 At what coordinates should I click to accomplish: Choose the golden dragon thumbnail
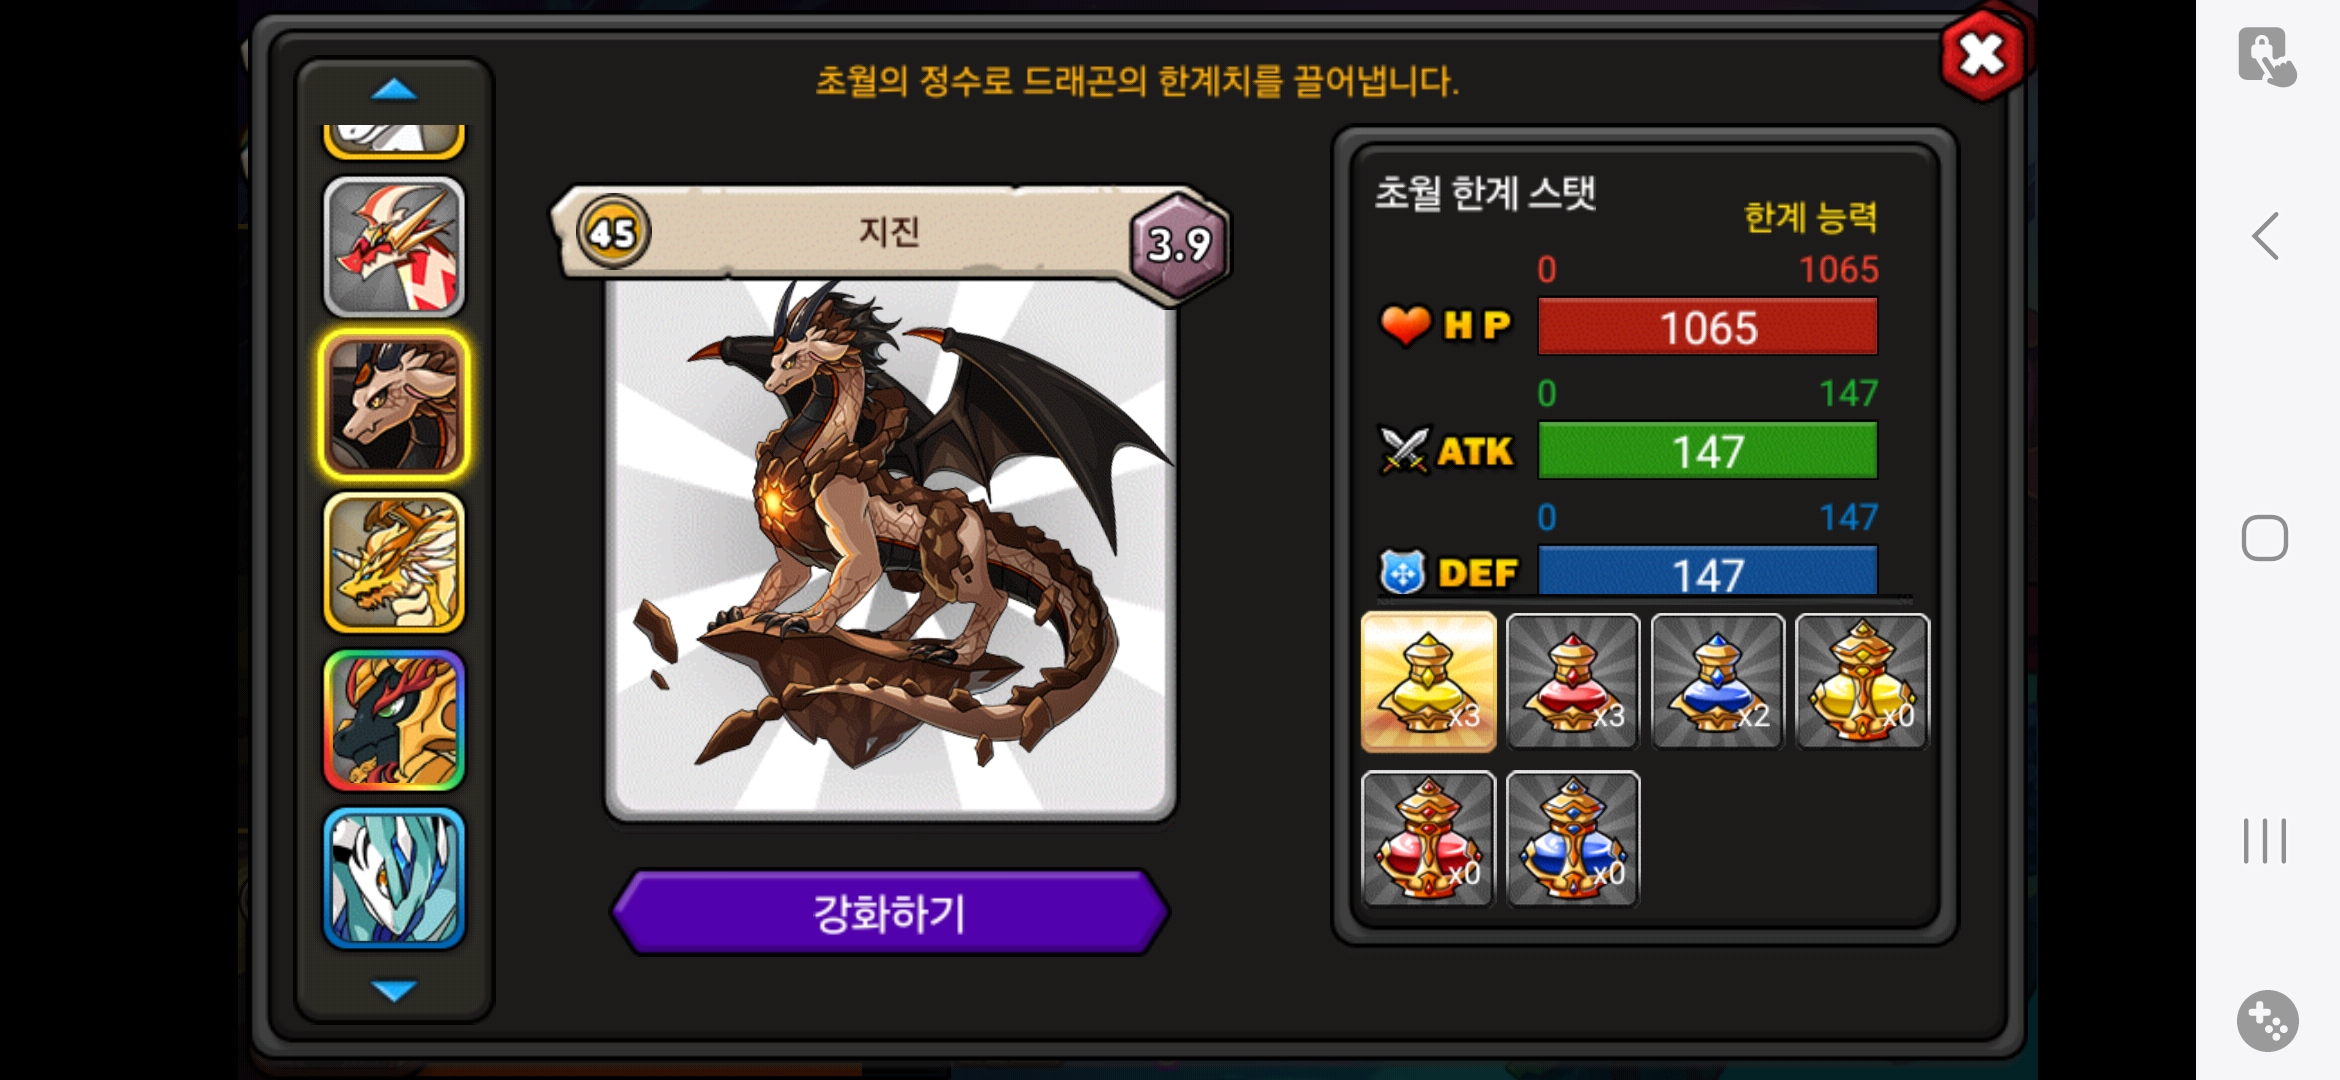394,563
